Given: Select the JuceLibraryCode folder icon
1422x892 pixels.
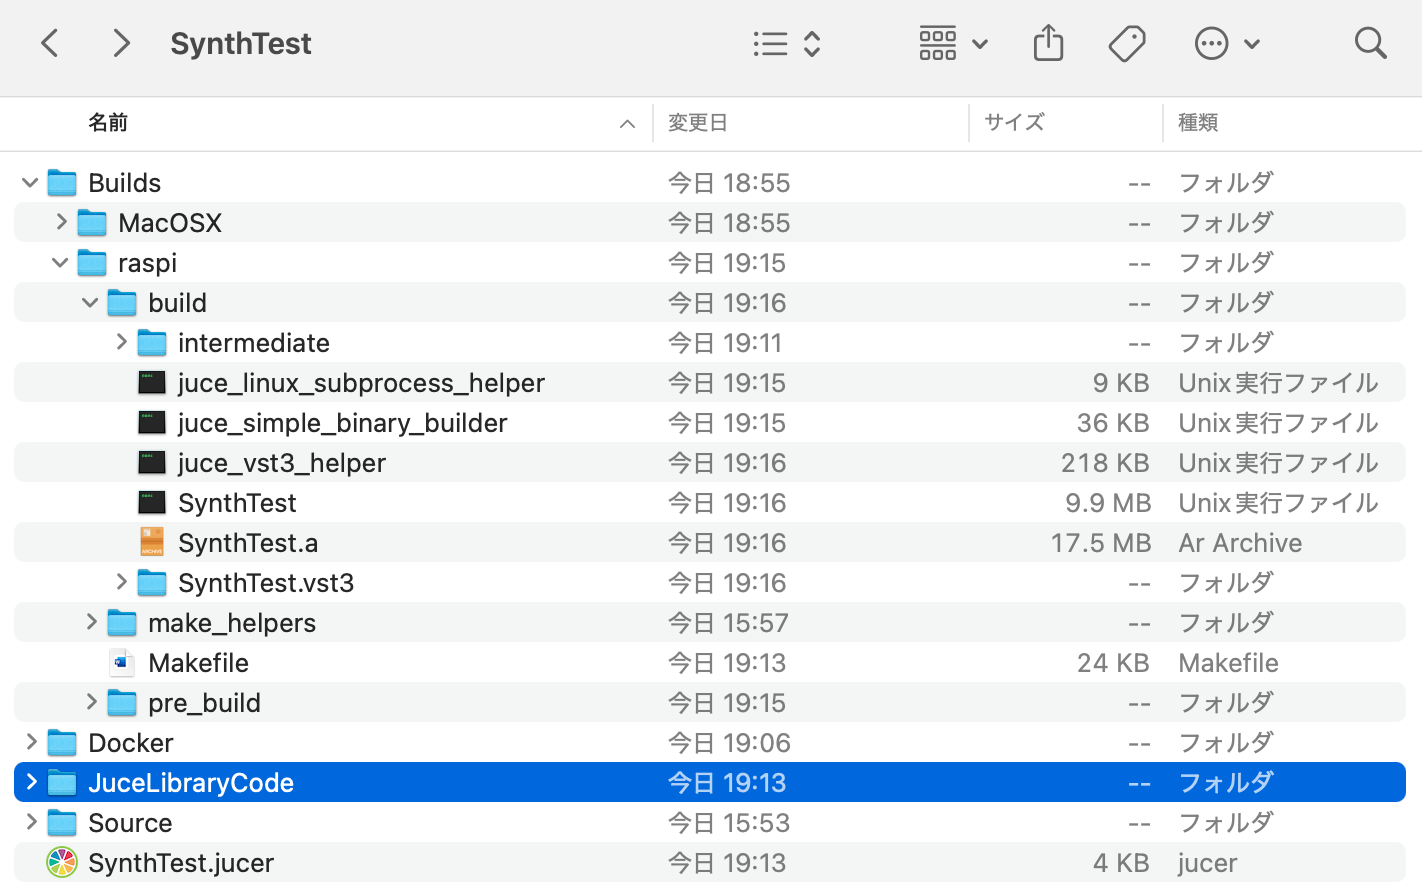Looking at the screenshot, I should pyautogui.click(x=62, y=783).
